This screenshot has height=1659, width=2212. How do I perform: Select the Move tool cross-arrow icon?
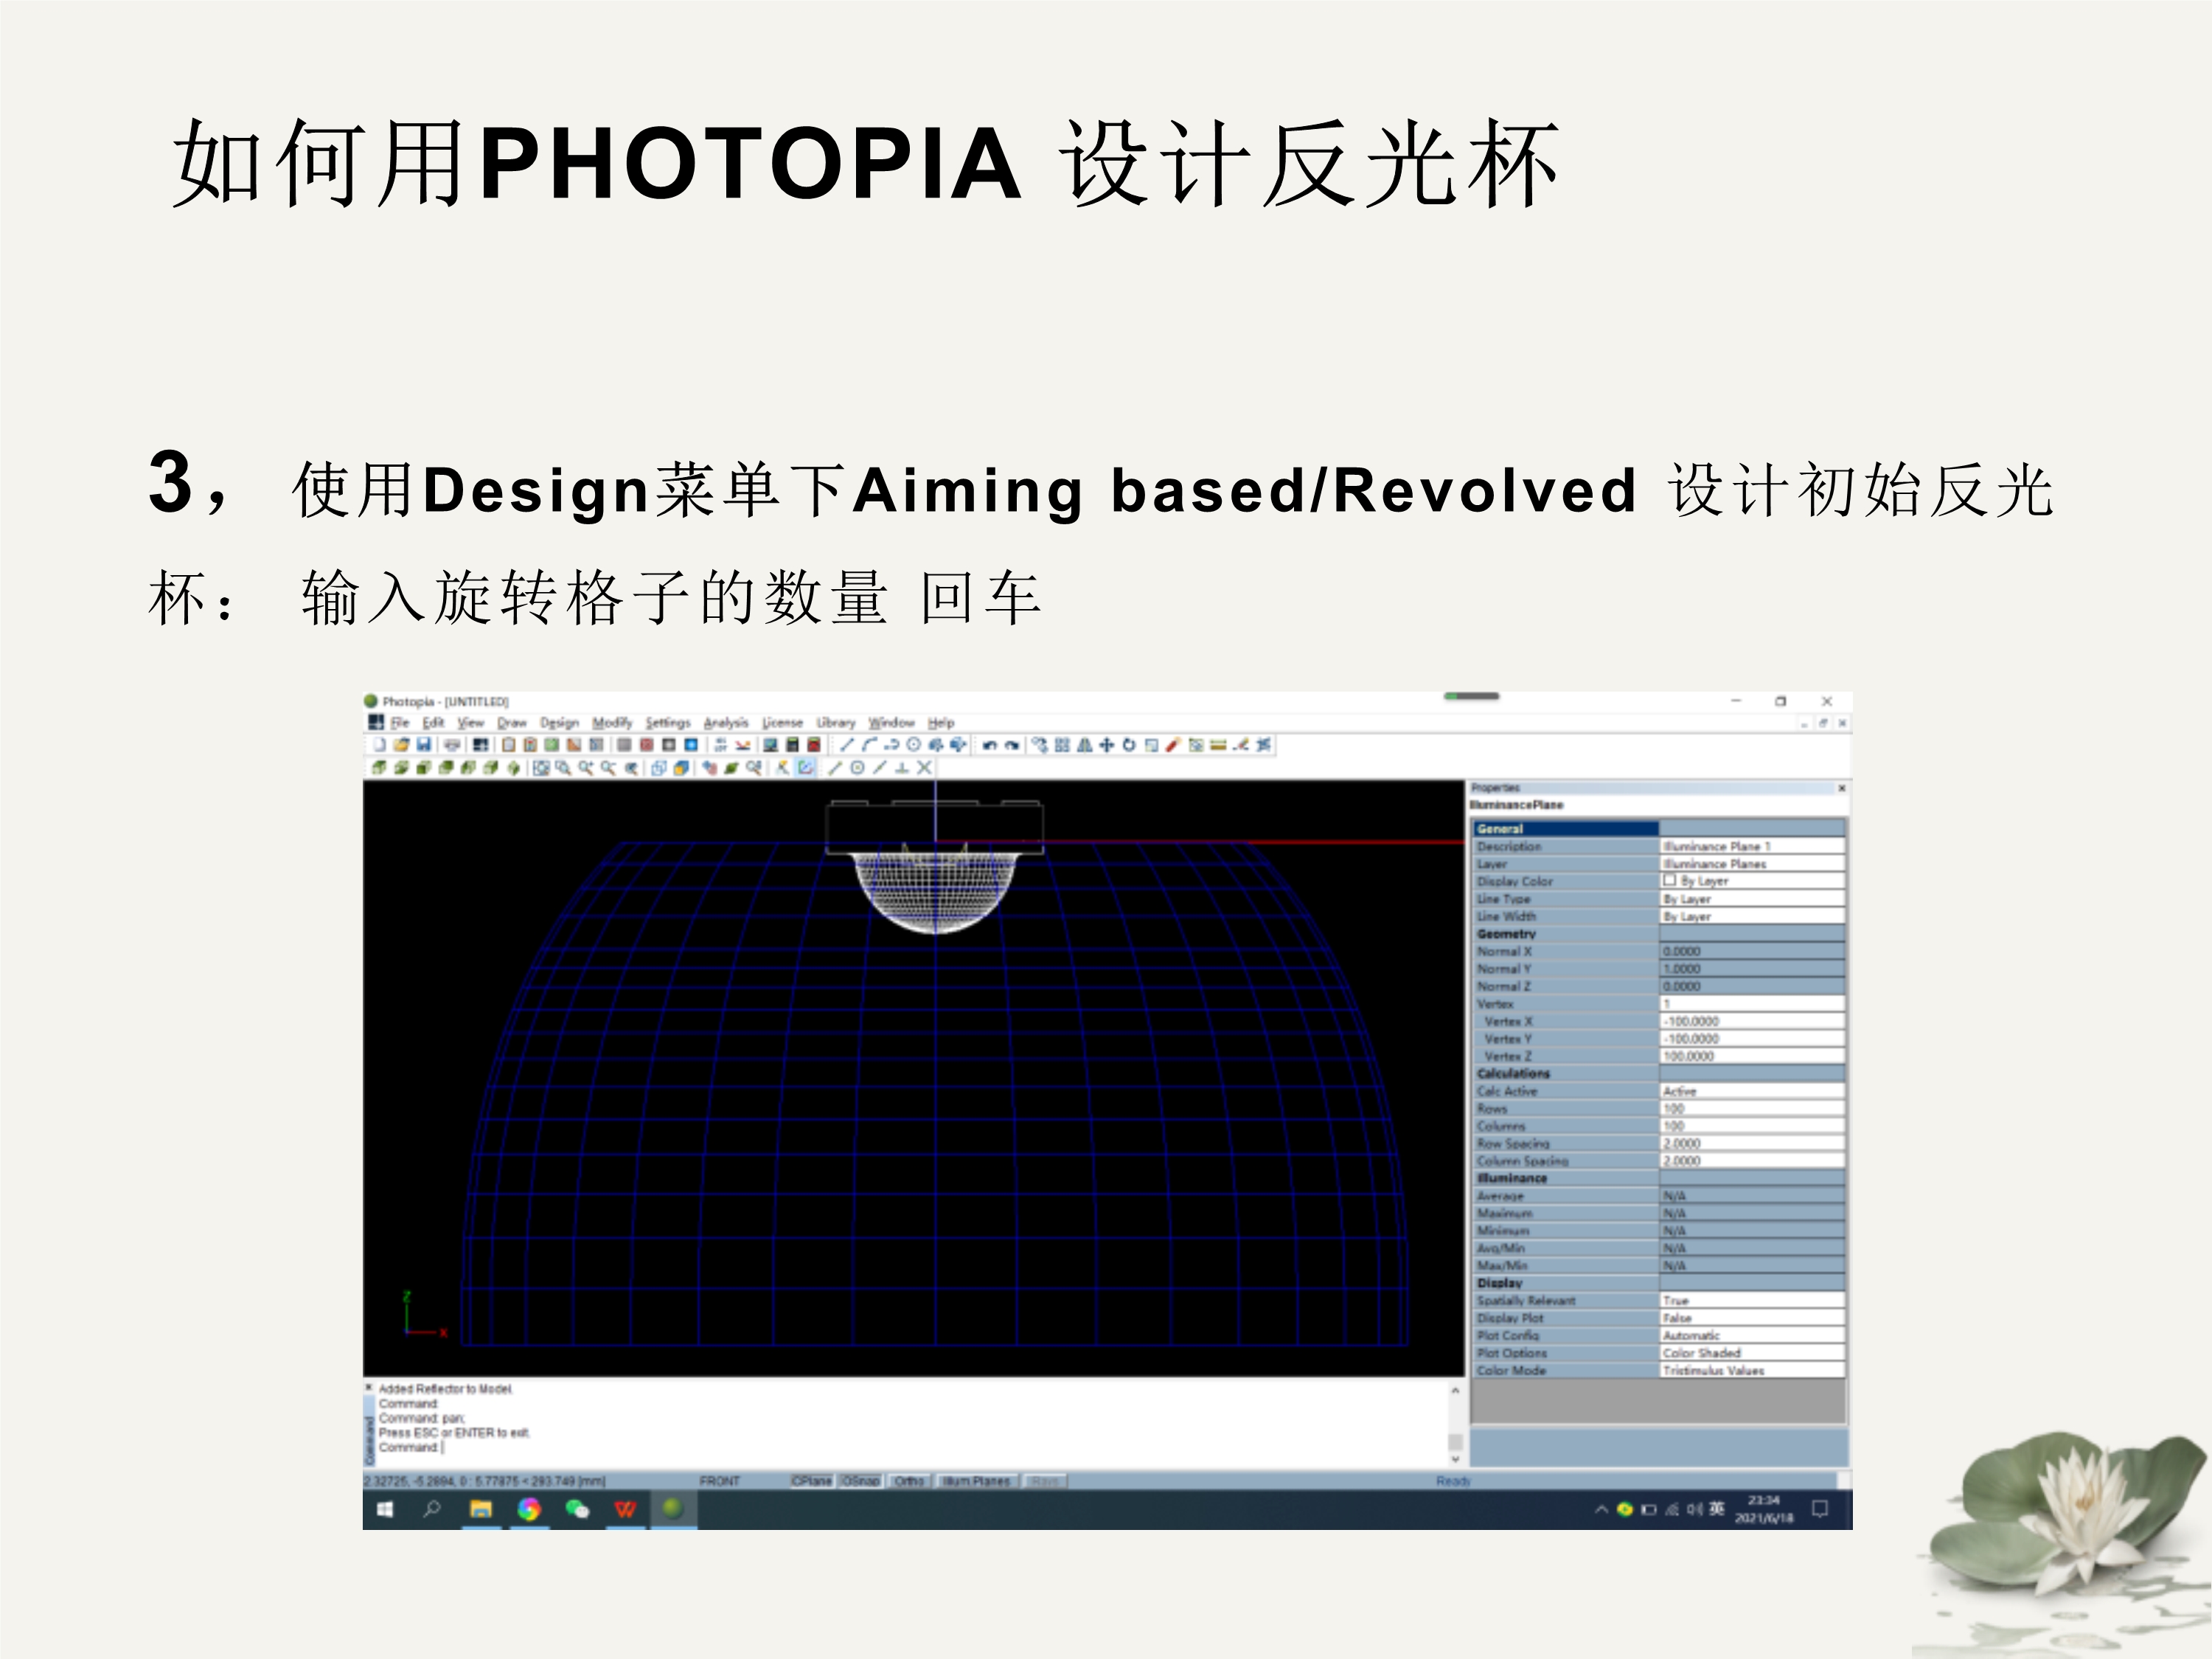click(x=1107, y=745)
